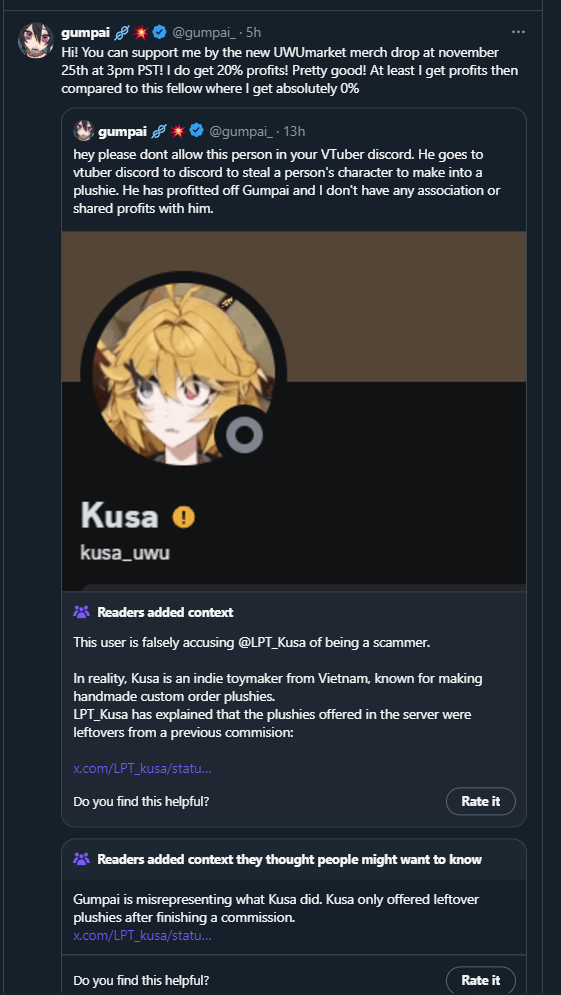Image resolution: width=561 pixels, height=995 pixels.
Task: Click the red spark emoji by gumpai name
Action: pos(142,32)
